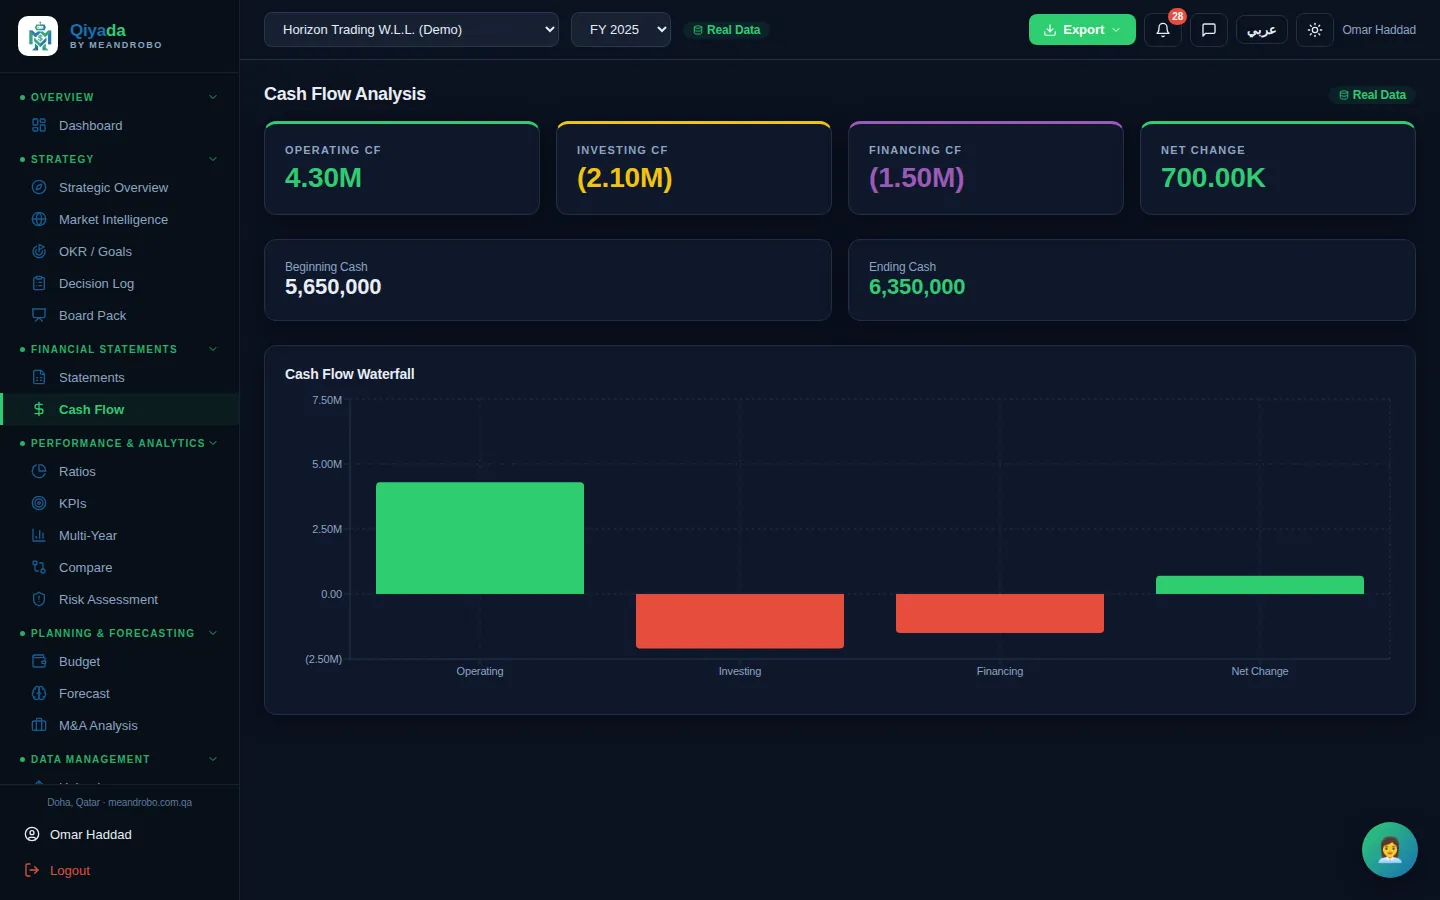The image size is (1440, 900).
Task: Switch language with the Arabic button
Action: pos(1262,30)
